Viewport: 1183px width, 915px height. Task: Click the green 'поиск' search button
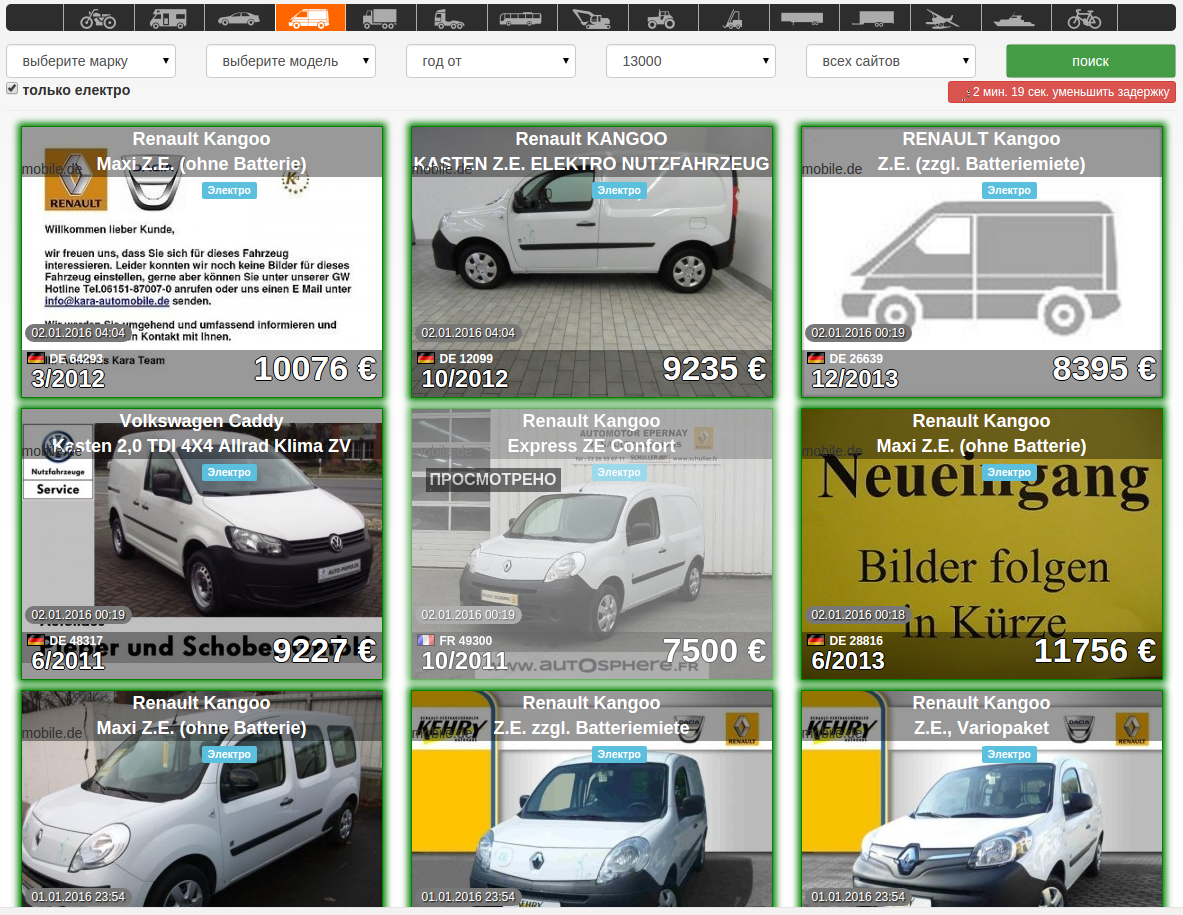(1090, 61)
